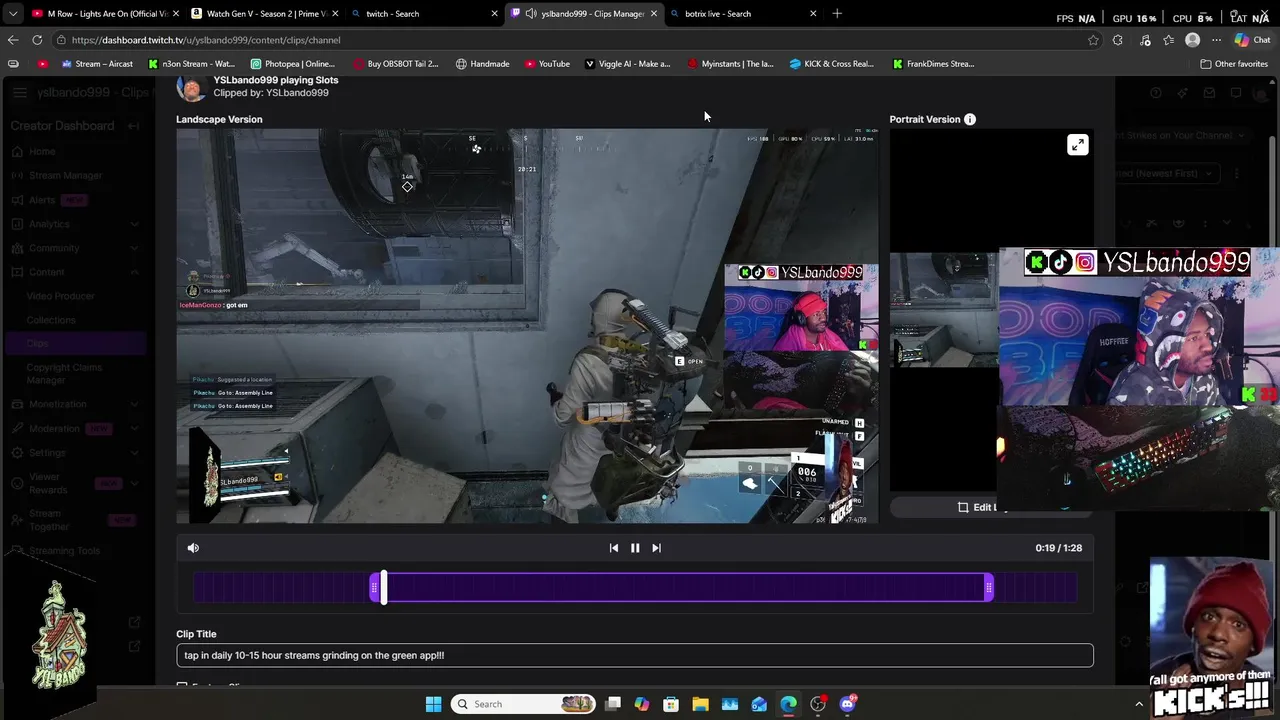Click the Windows taskbar Search box
This screenshot has width=1280, height=720.
(x=523, y=704)
